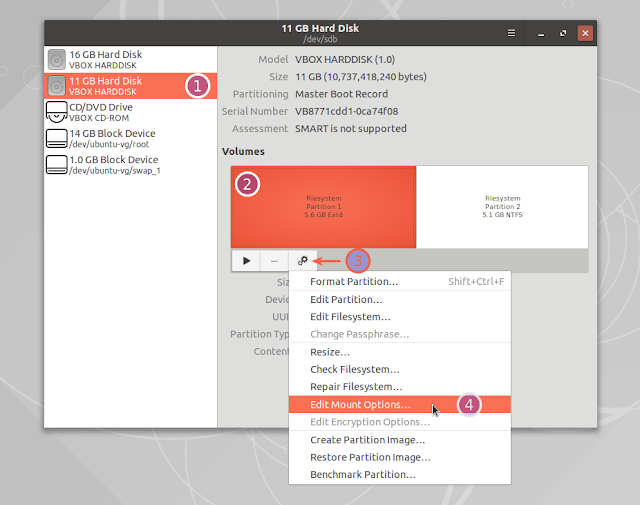This screenshot has width=640, height=505.
Task: Open Edit Filesystem from the menu
Action: click(x=350, y=317)
